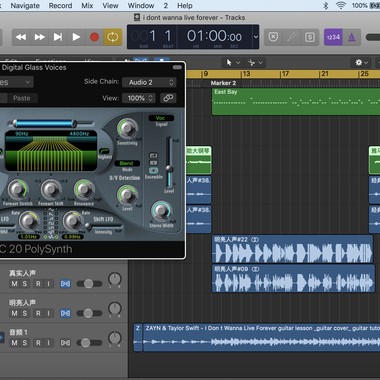
Task: Solo the 明亮人声 track
Action: [x=24, y=313]
